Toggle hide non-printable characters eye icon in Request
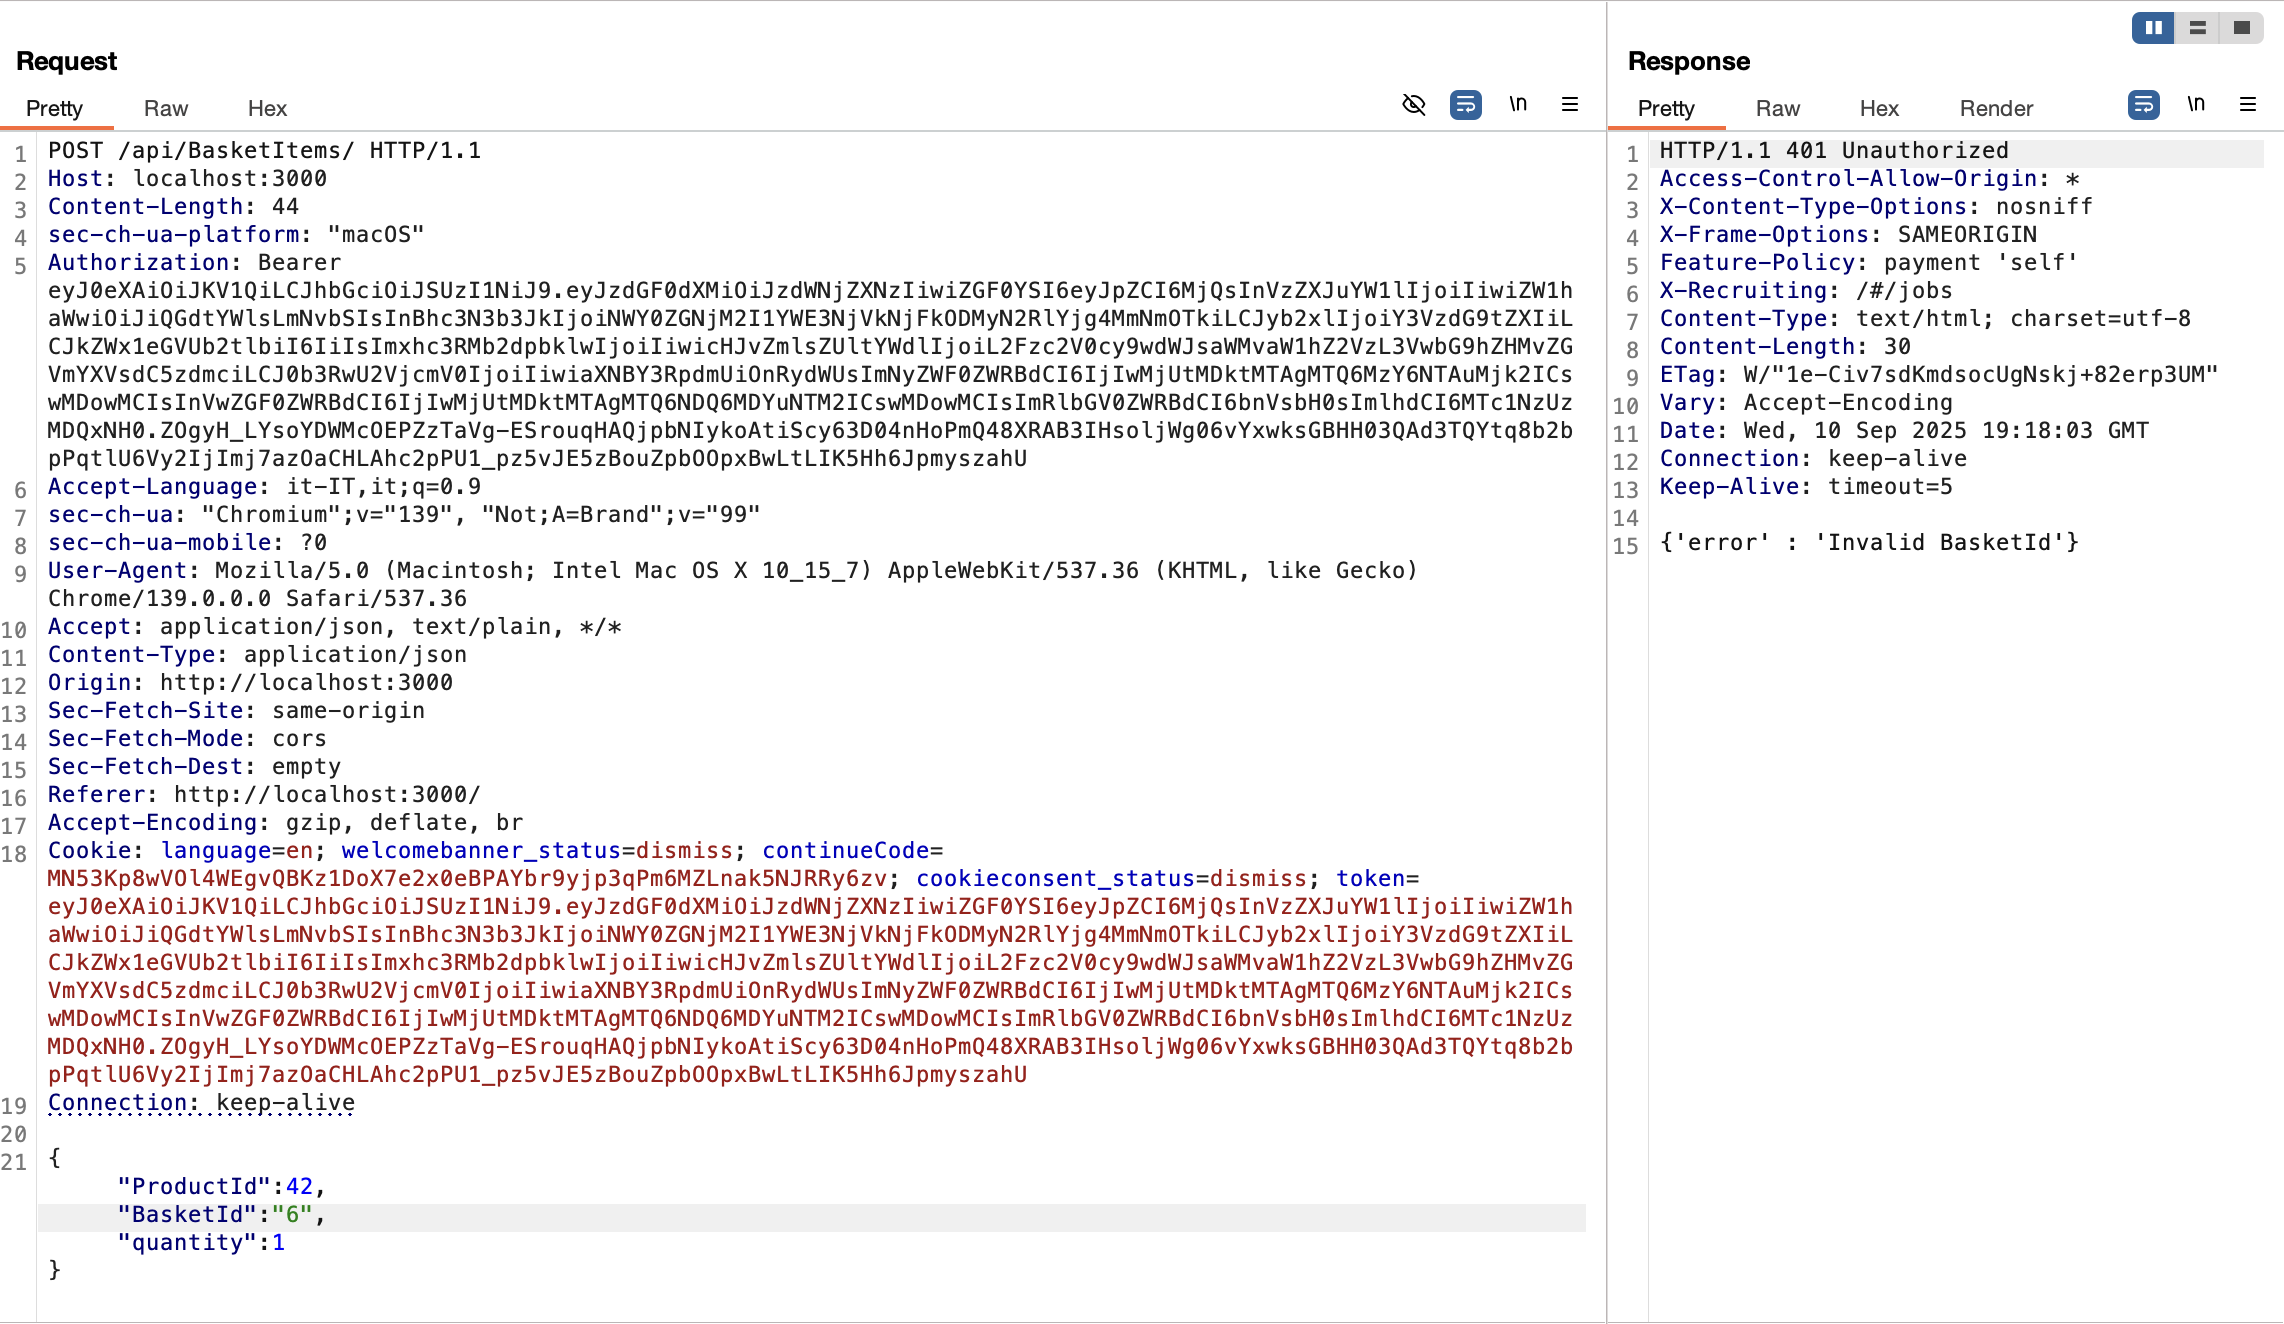Screen dimensions: 2284x1324 [x=1413, y=104]
